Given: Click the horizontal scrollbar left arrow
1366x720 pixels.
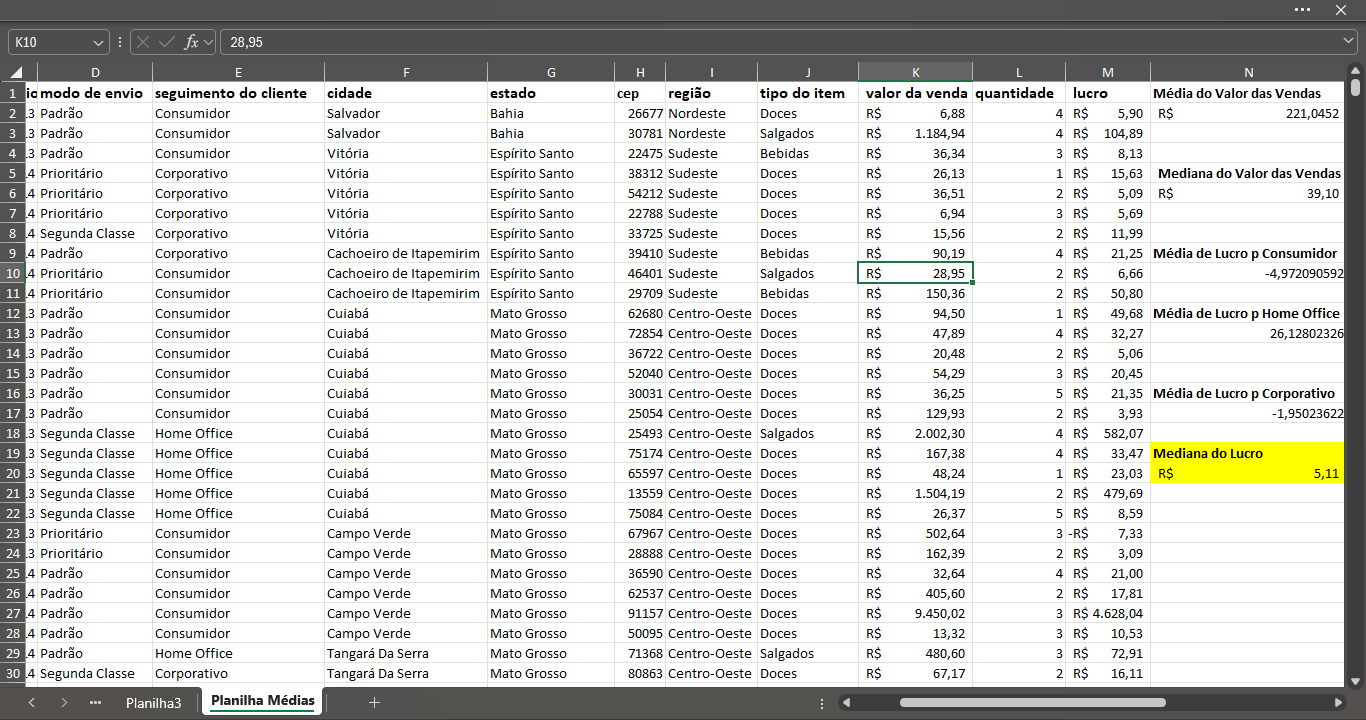Looking at the screenshot, I should pos(847,703).
